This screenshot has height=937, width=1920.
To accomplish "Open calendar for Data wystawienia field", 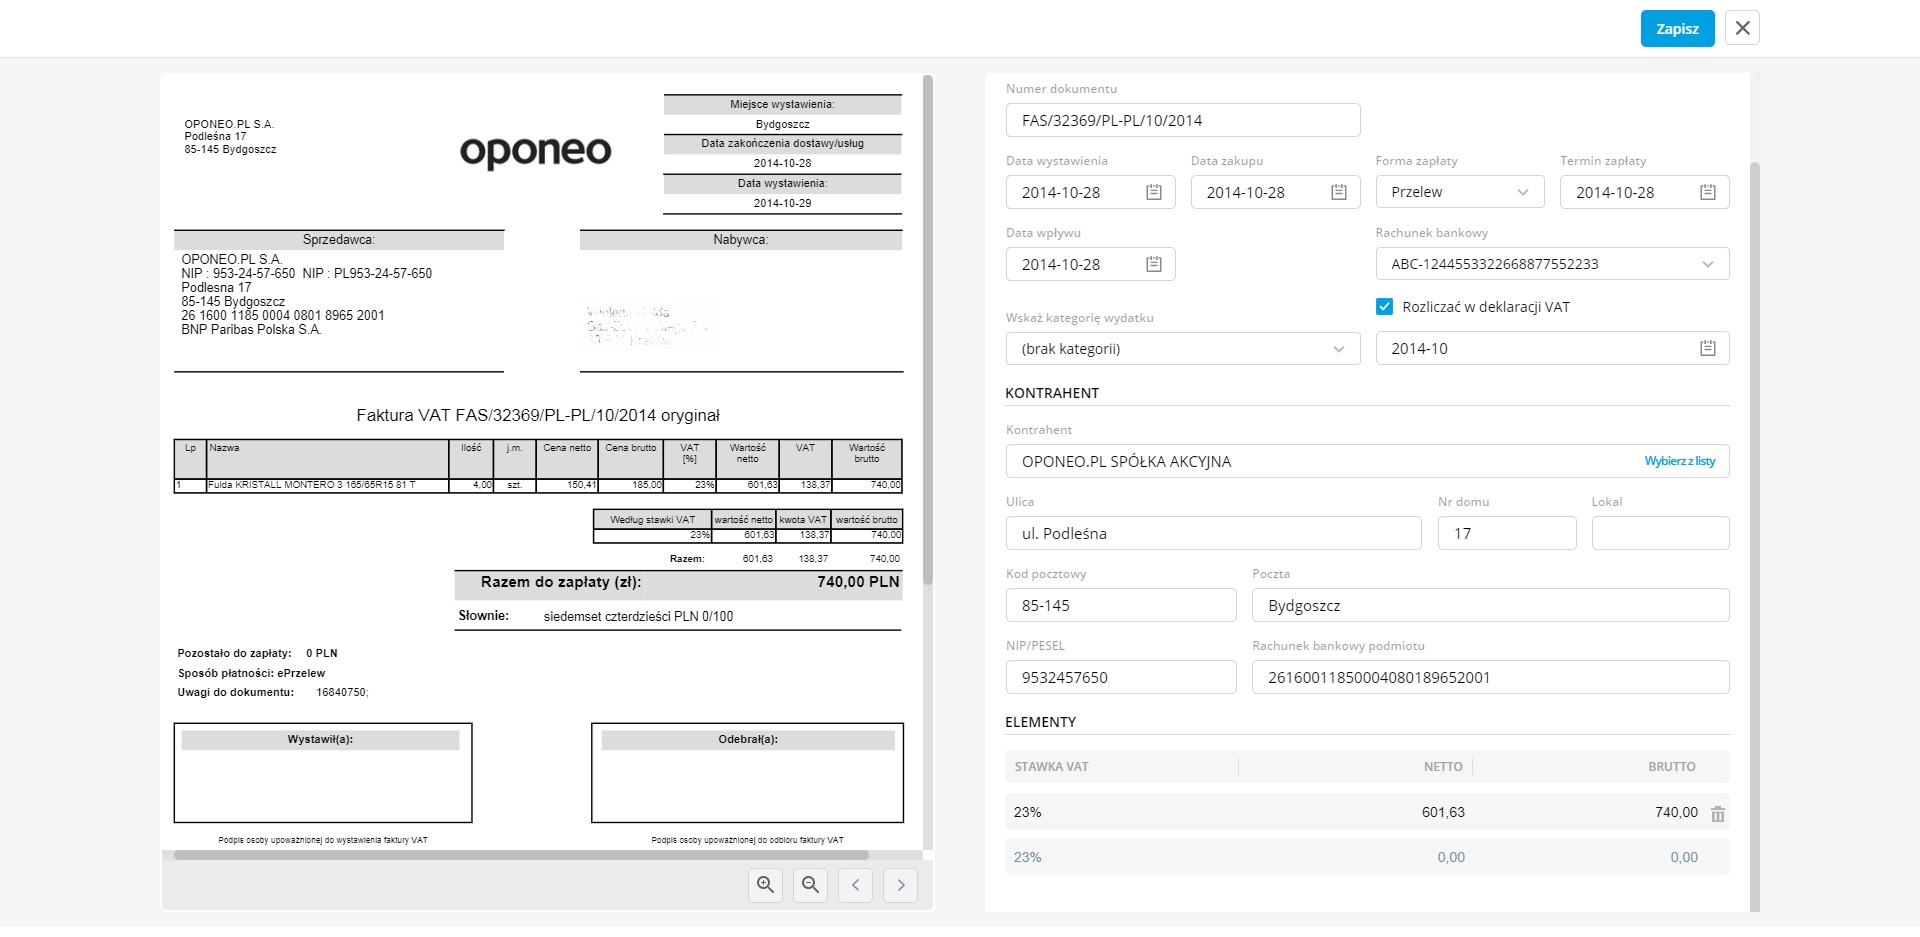I will [x=1153, y=192].
